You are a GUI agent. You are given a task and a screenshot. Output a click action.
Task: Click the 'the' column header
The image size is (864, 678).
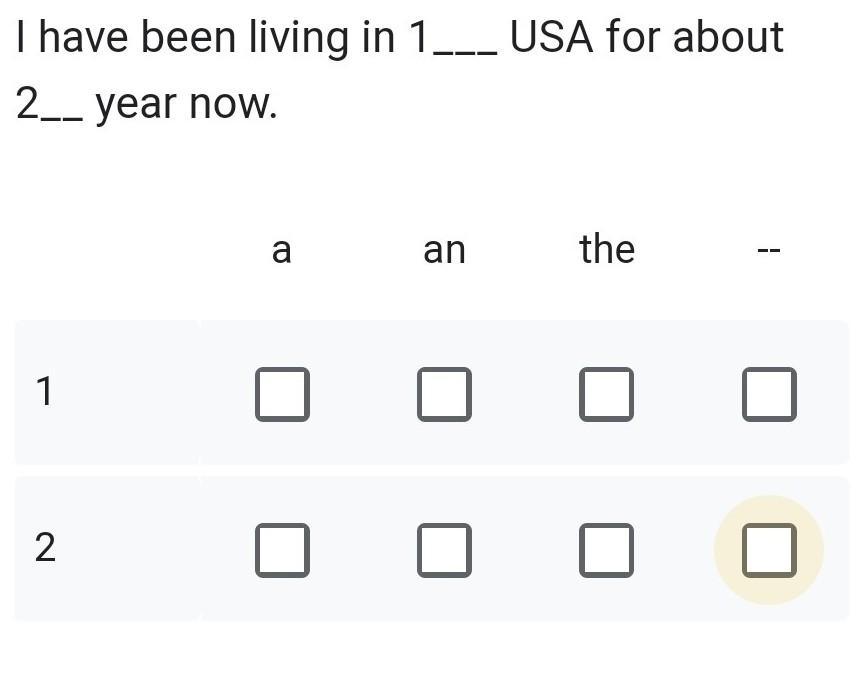(607, 248)
